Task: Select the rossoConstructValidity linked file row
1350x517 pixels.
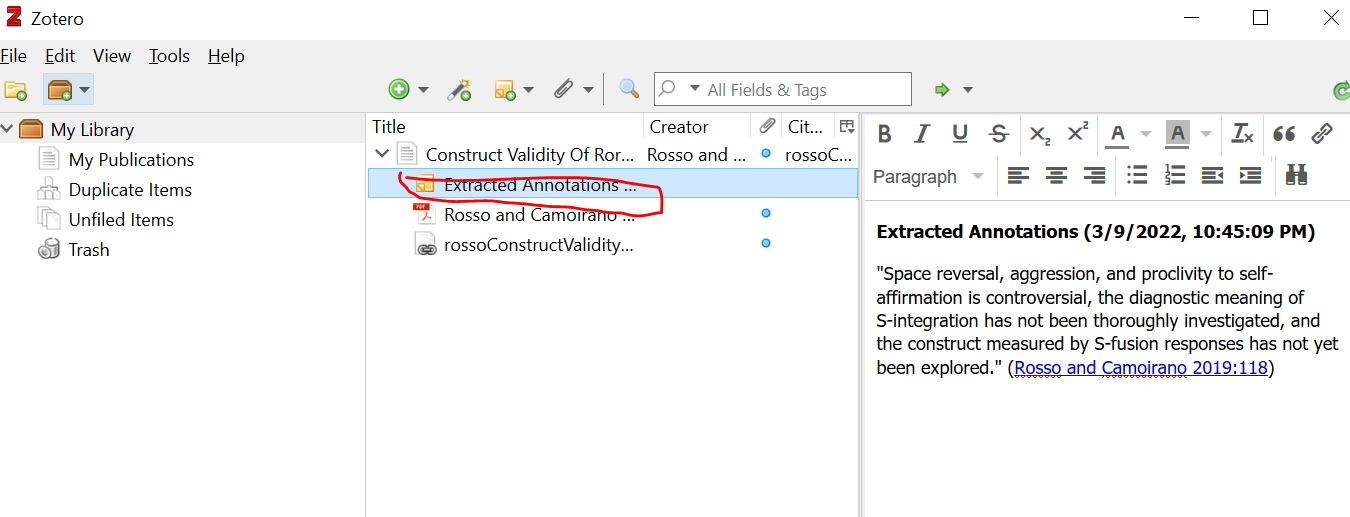Action: tap(612, 244)
